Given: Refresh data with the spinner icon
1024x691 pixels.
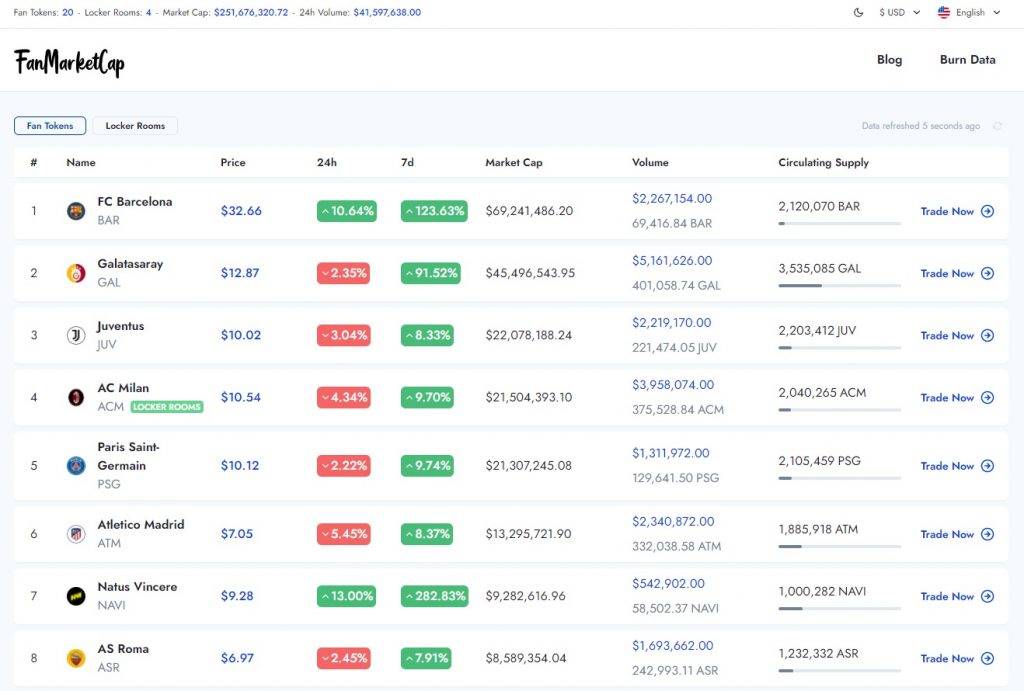Looking at the screenshot, I should [997, 126].
